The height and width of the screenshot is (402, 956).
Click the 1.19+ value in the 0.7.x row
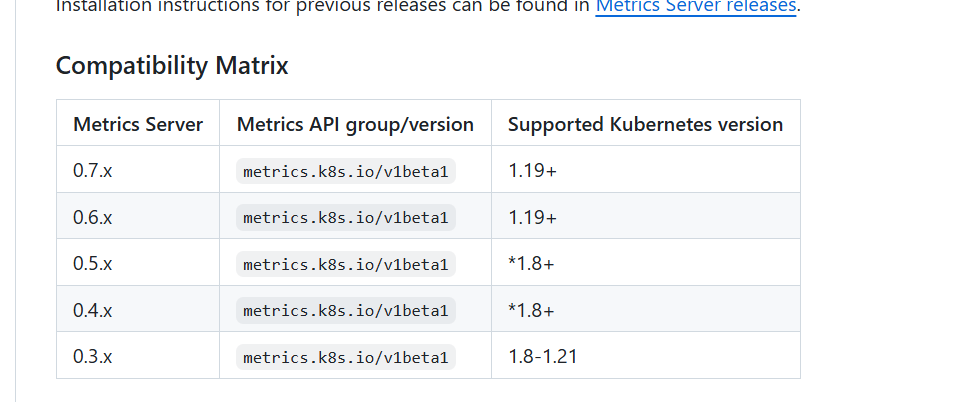(532, 171)
